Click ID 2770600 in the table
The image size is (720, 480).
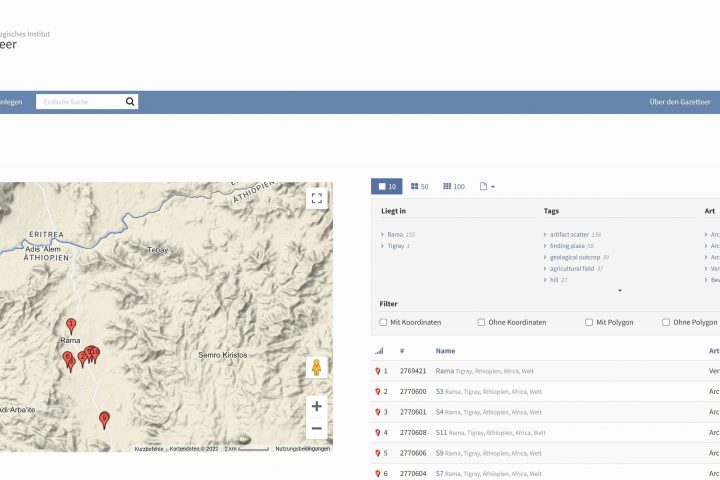(x=413, y=391)
